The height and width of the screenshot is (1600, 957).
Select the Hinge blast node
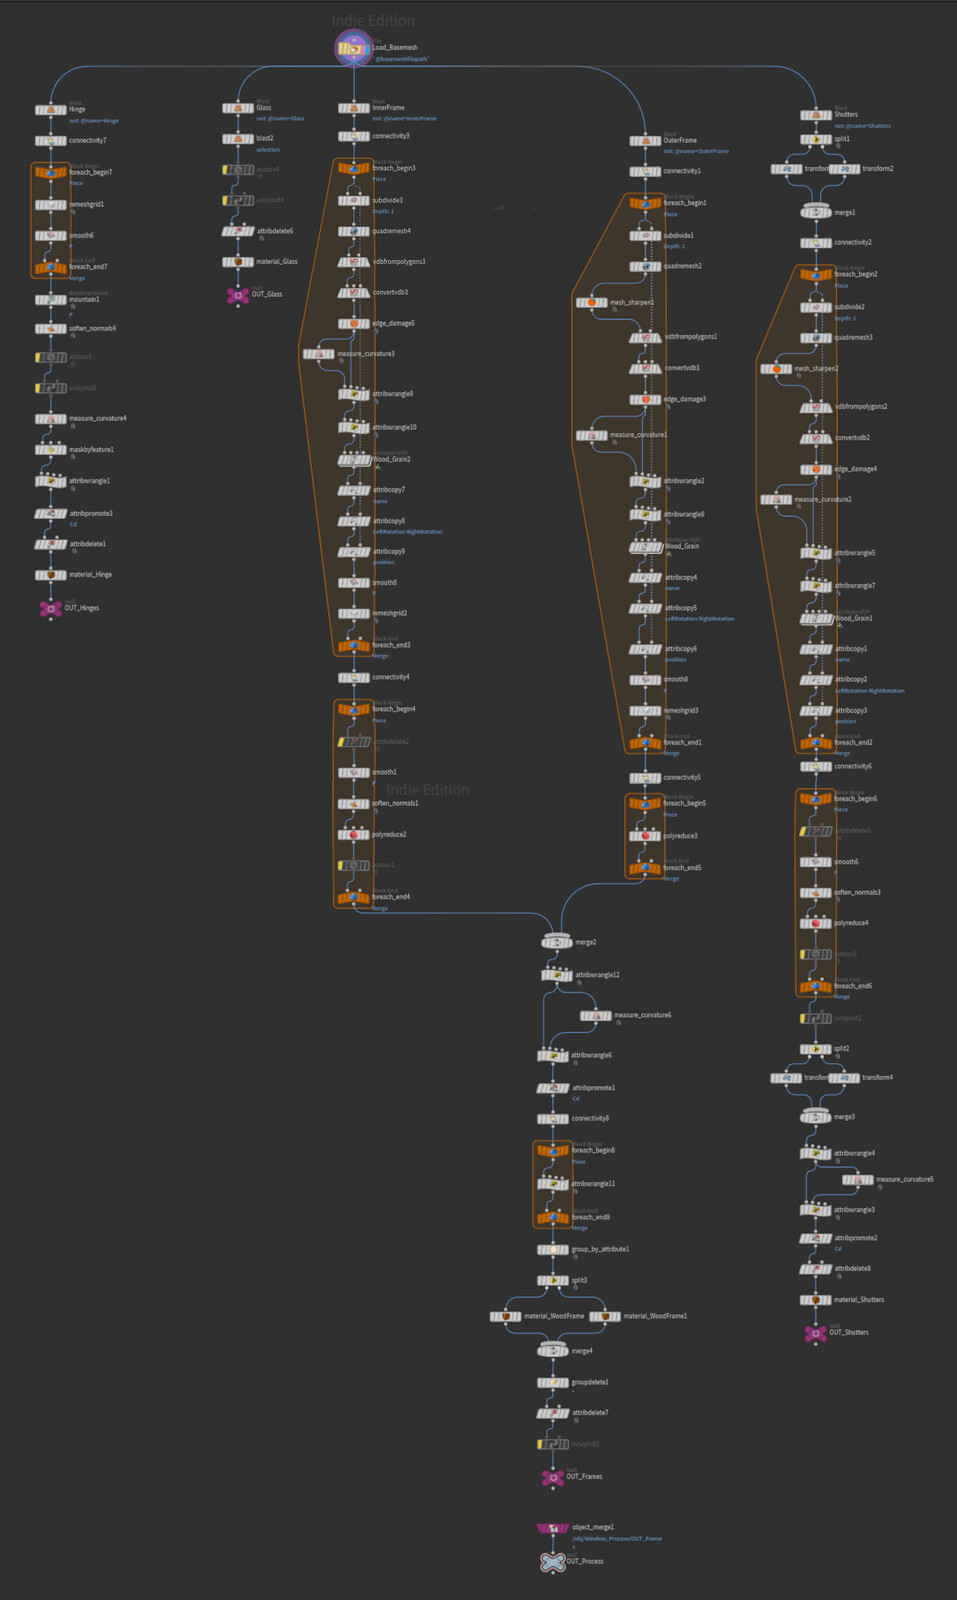[x=51, y=110]
